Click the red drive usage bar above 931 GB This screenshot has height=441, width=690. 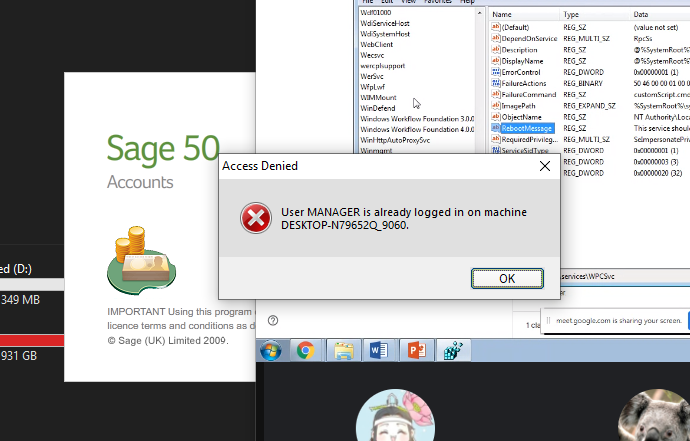[32, 340]
